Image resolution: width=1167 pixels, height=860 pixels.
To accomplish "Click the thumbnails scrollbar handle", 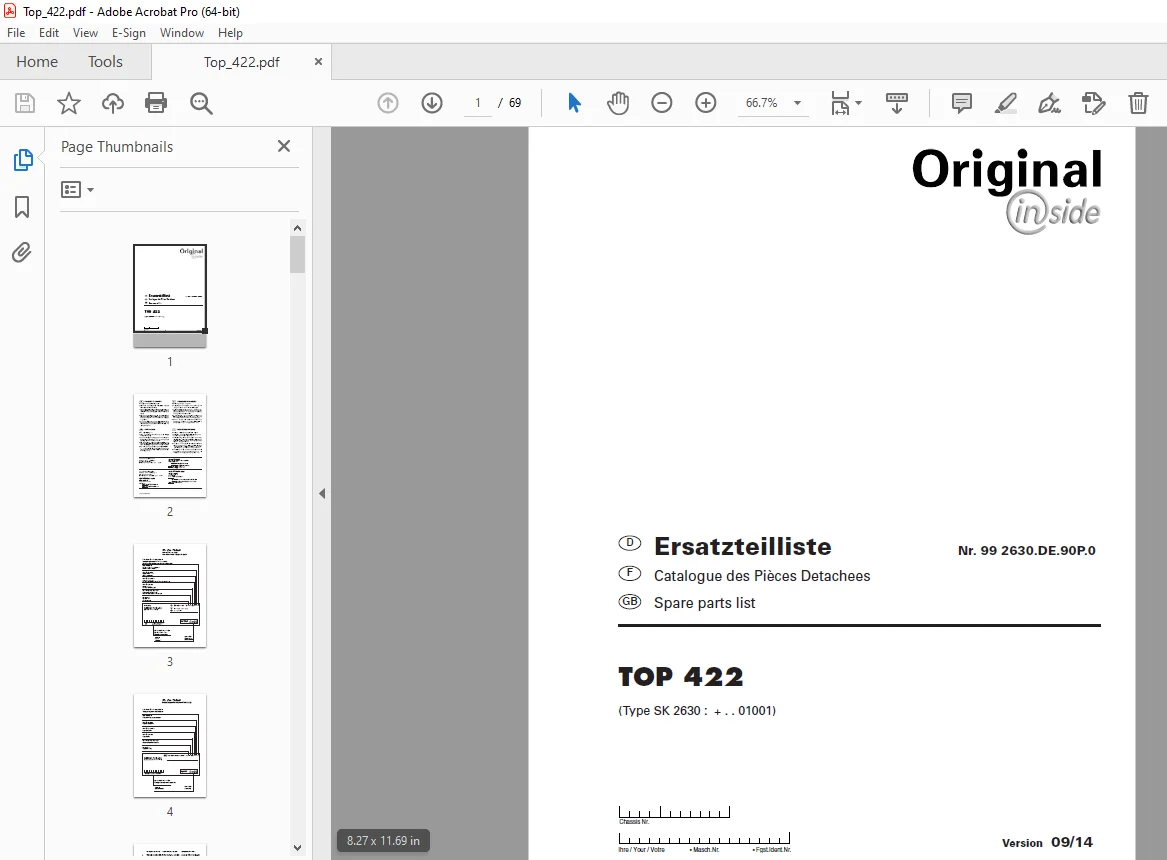I will tap(297, 255).
